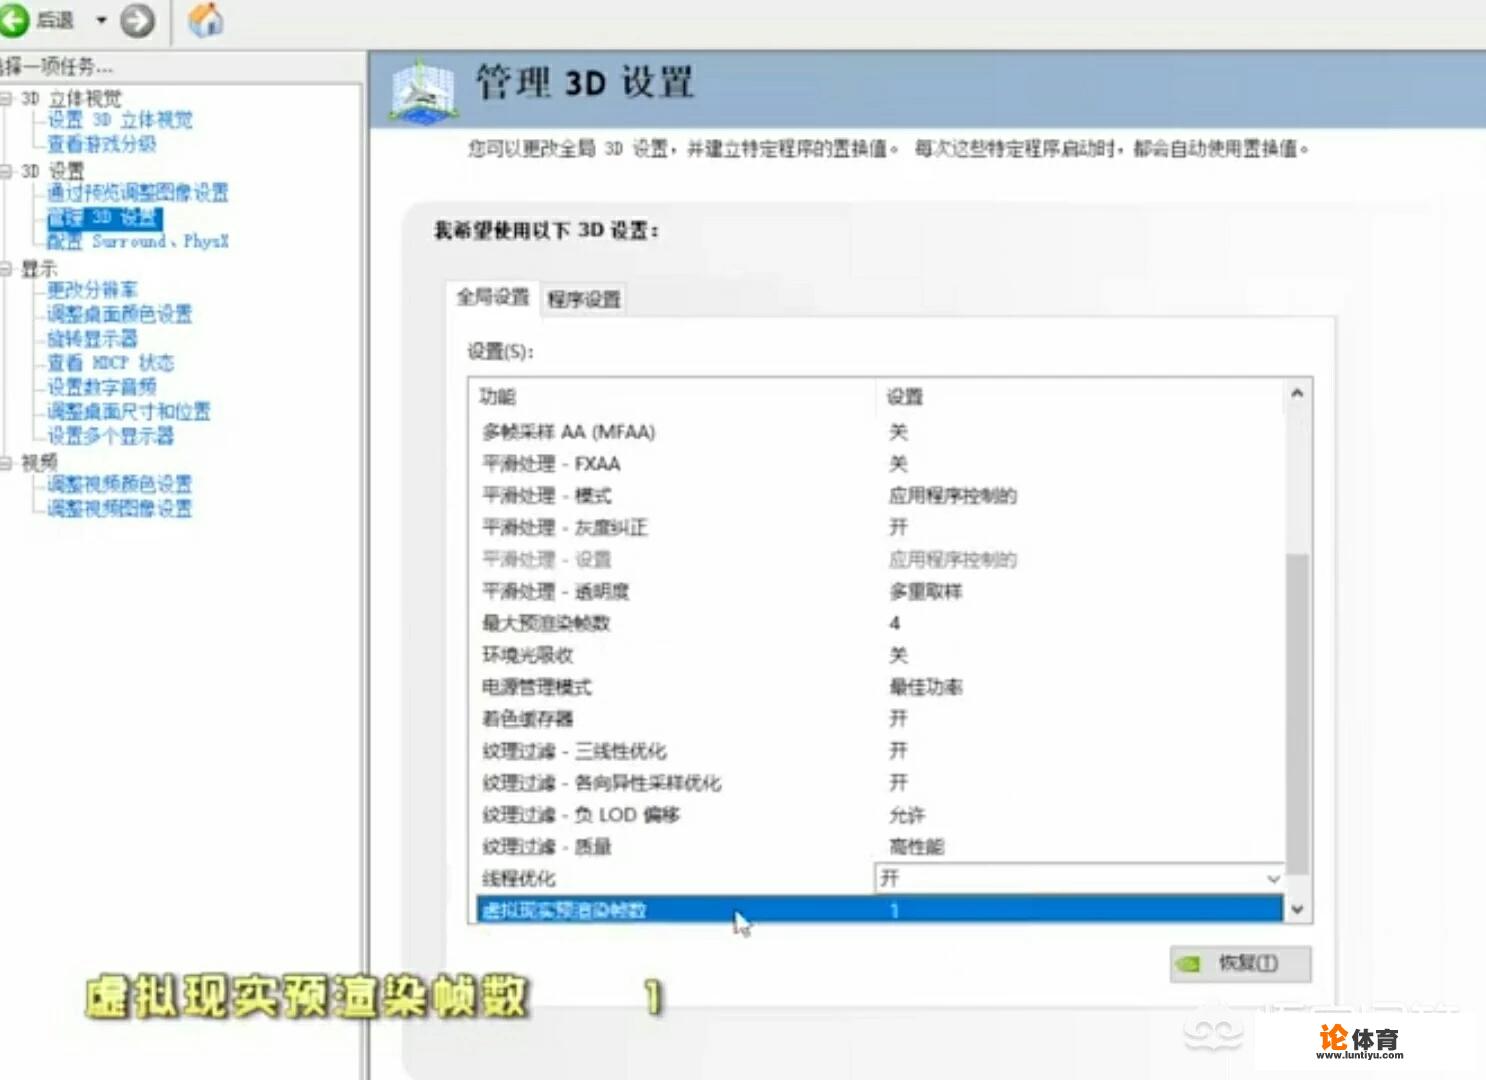Click the 最佳功率 value for power mode
The image size is (1486, 1080).
click(x=926, y=687)
